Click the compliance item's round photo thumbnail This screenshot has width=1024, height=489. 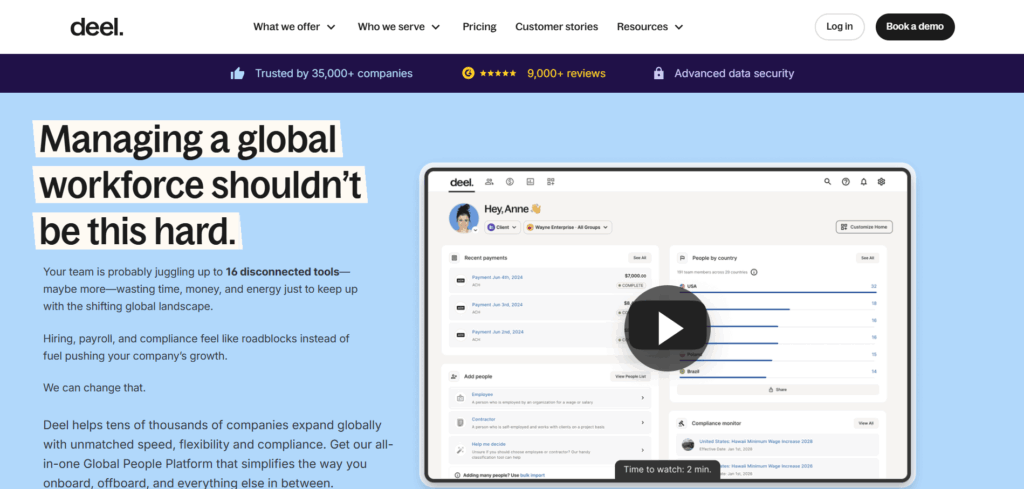tap(688, 445)
